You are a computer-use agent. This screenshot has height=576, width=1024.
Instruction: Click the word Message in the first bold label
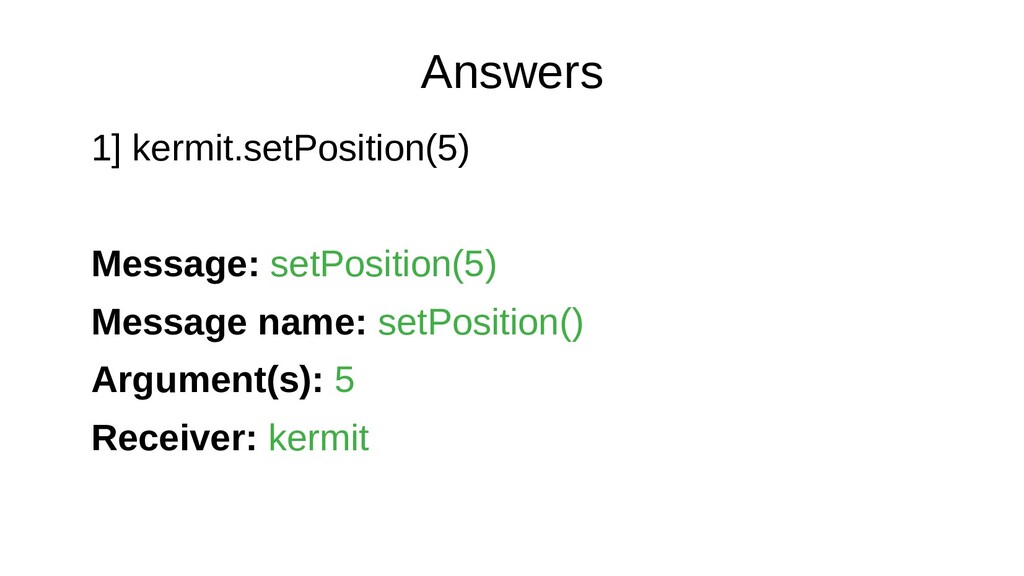click(170, 264)
